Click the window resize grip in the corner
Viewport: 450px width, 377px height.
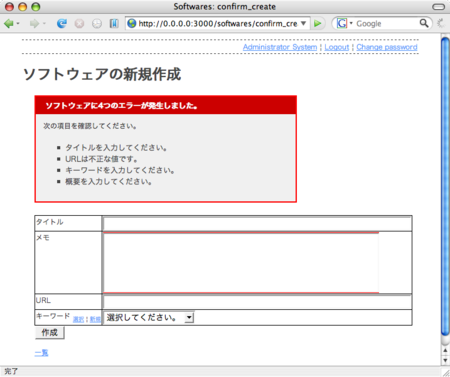pyautogui.click(x=445, y=372)
